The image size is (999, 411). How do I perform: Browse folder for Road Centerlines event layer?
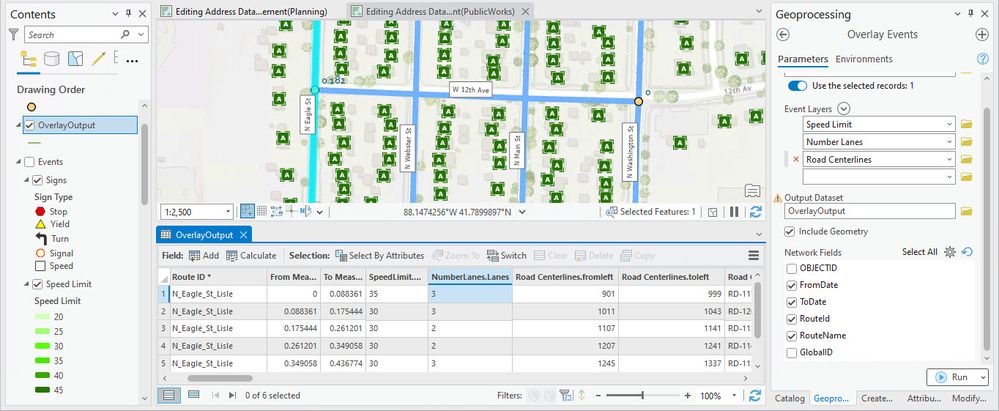pyautogui.click(x=967, y=159)
